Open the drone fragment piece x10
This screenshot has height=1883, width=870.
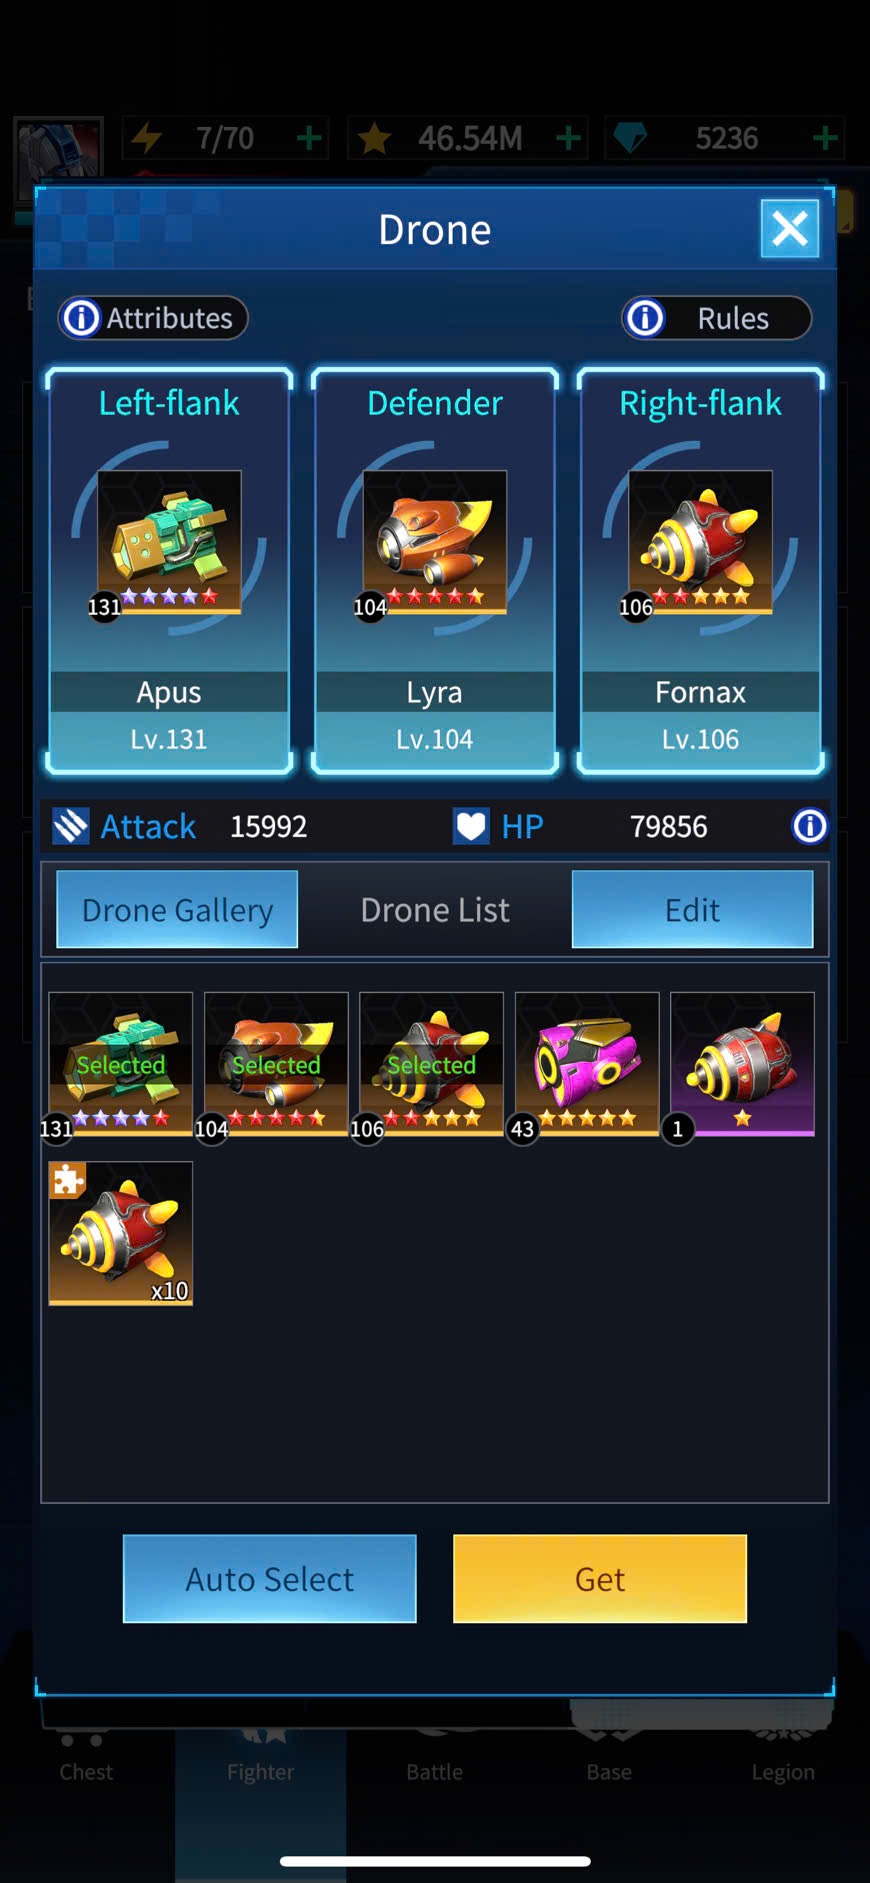[x=121, y=1233]
